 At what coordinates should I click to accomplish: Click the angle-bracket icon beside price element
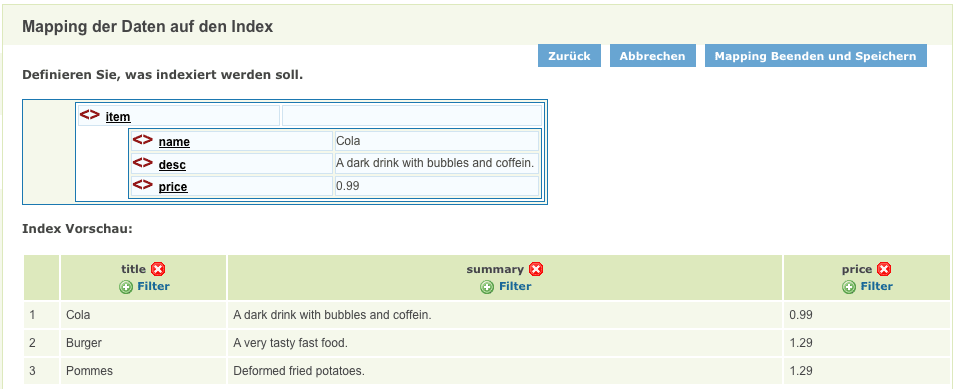click(x=143, y=185)
